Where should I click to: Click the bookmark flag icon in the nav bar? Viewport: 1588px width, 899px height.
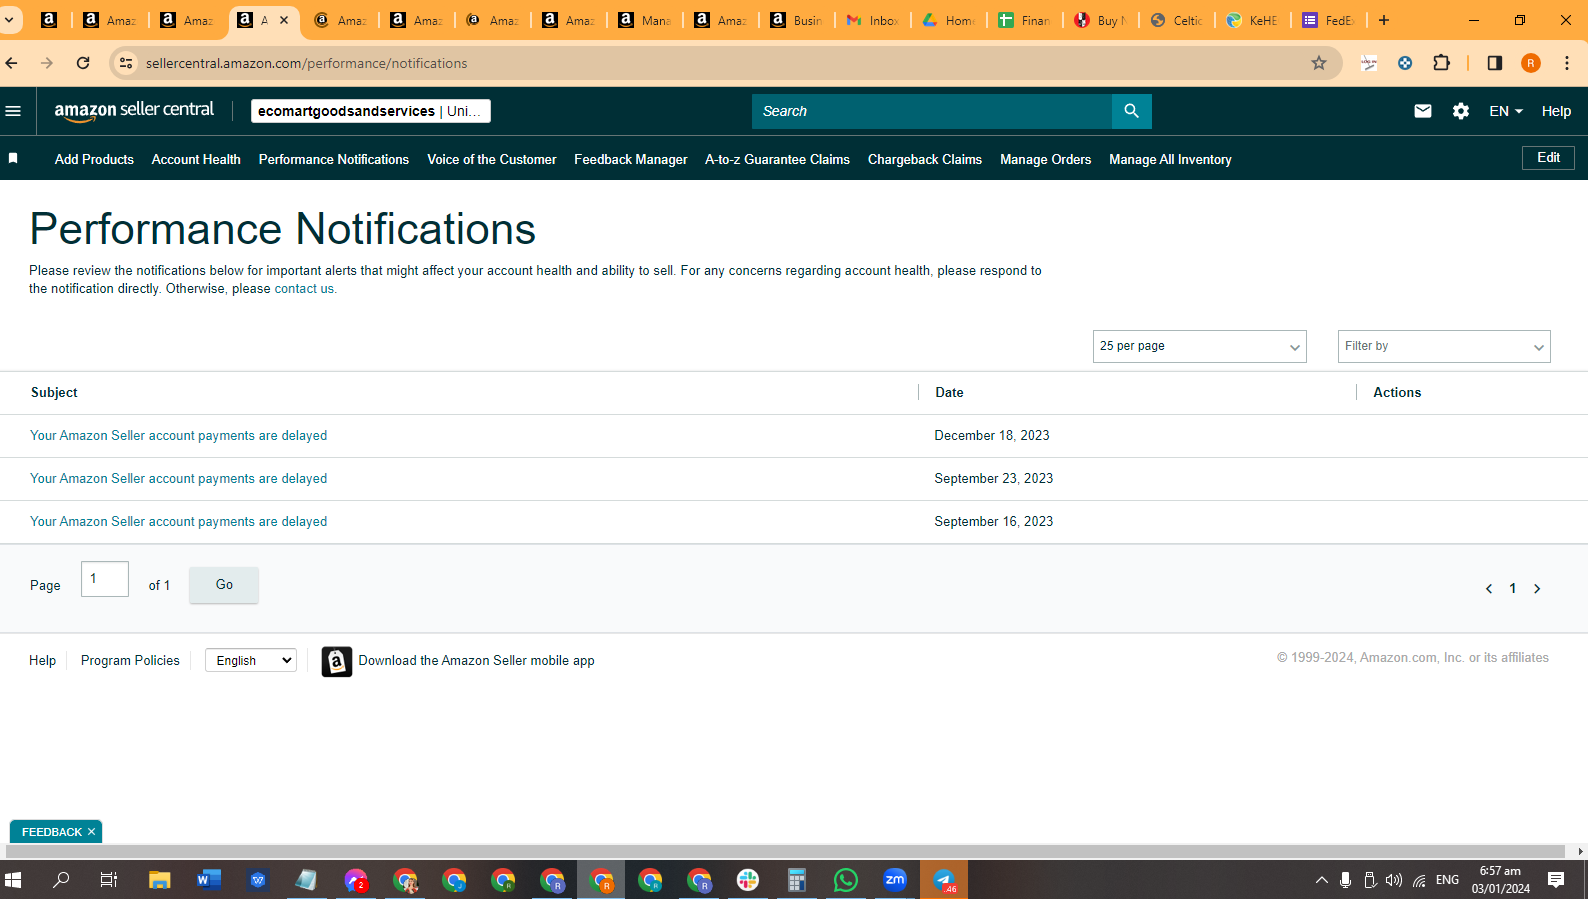tap(13, 159)
